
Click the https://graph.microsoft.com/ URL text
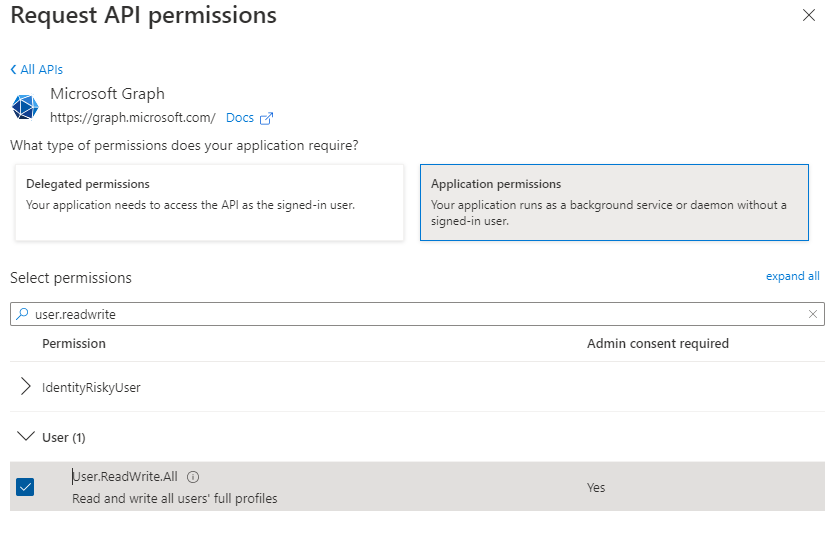click(x=133, y=118)
